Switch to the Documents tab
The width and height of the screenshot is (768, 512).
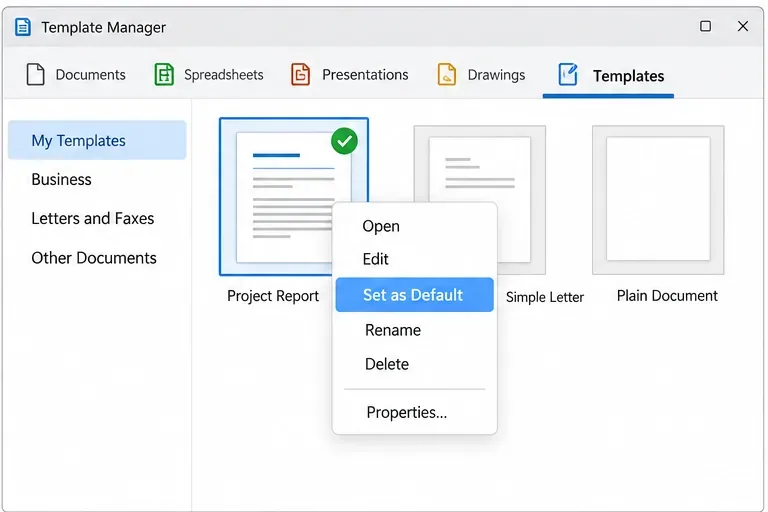point(76,74)
